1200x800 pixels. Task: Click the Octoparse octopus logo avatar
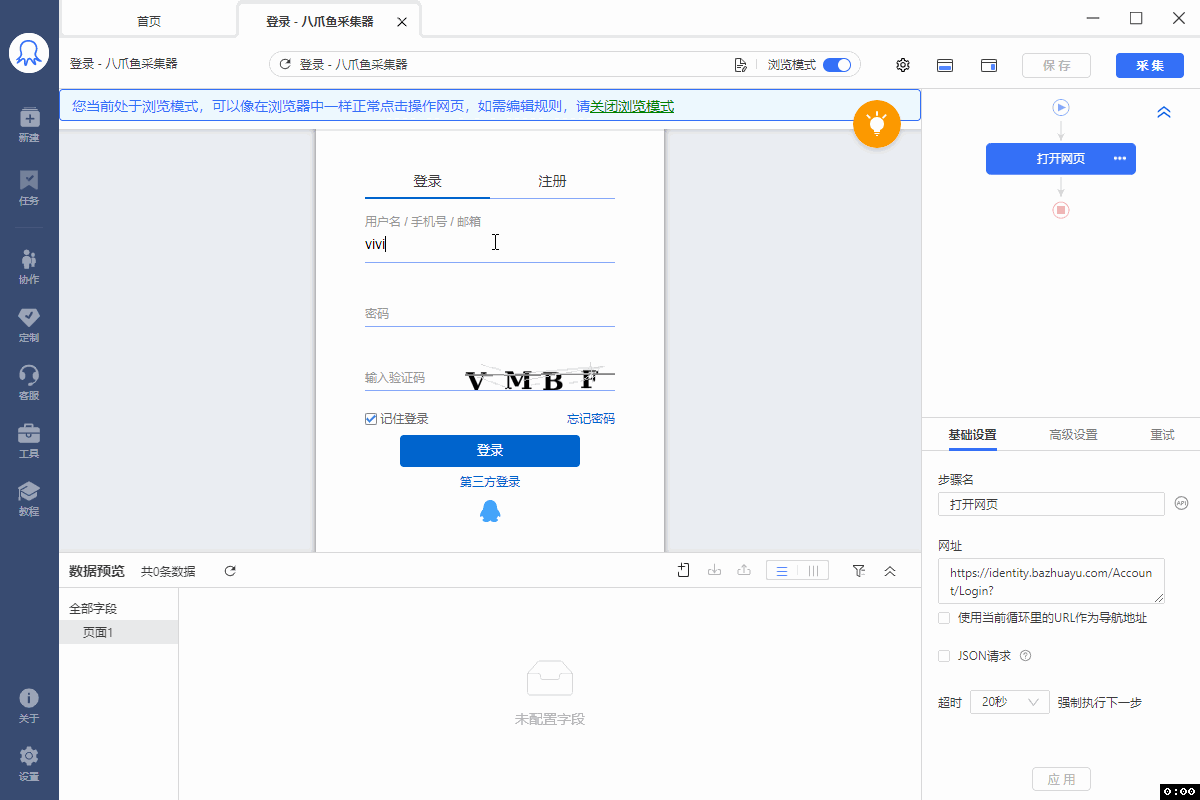pyautogui.click(x=29, y=53)
